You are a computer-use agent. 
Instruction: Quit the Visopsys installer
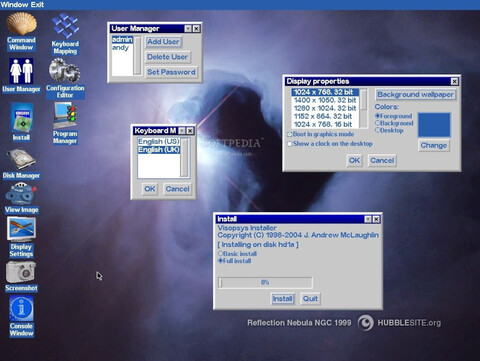pos(310,299)
